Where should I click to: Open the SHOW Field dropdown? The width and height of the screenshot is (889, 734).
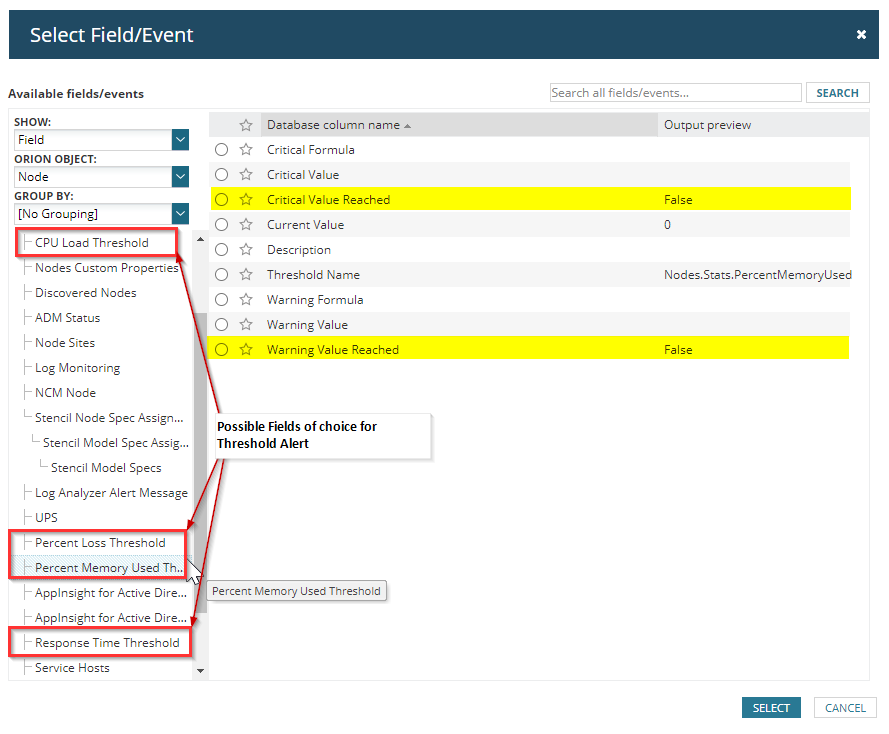click(x=180, y=140)
